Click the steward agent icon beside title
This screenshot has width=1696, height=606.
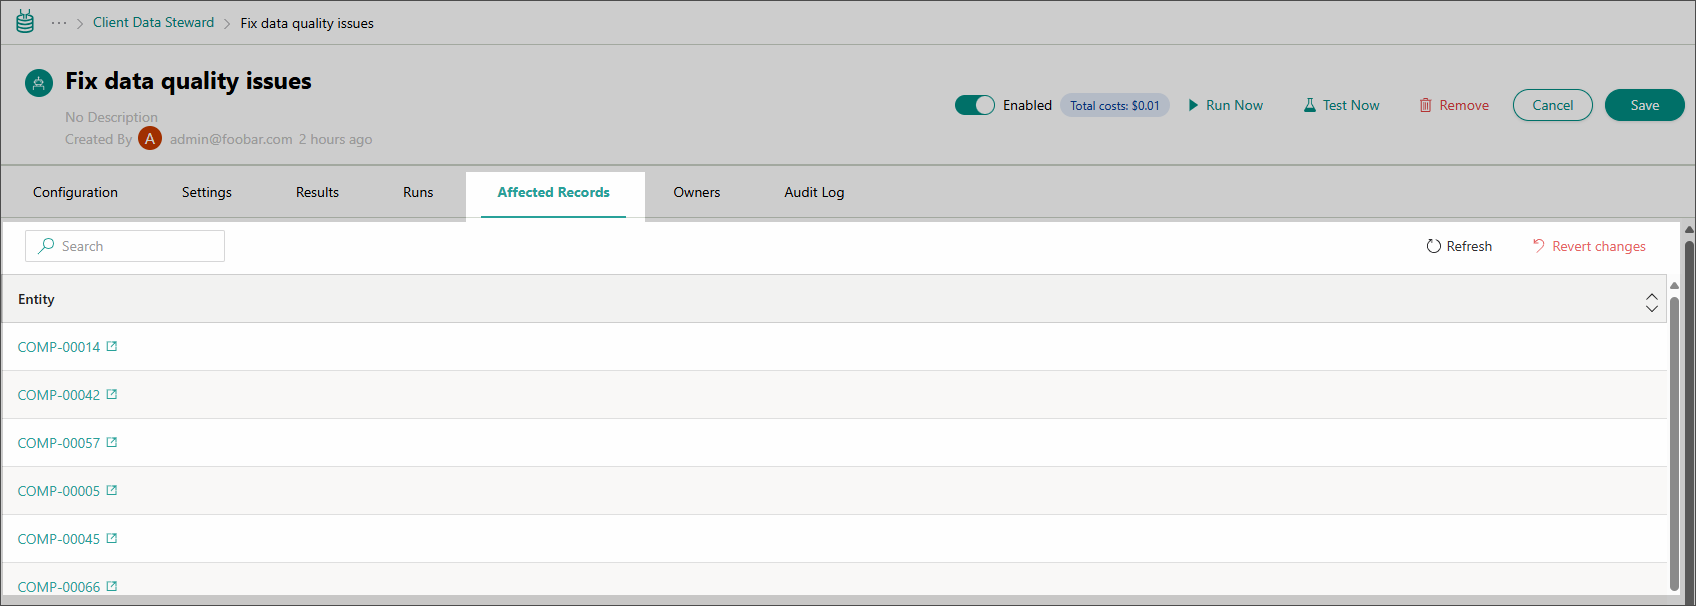[39, 83]
